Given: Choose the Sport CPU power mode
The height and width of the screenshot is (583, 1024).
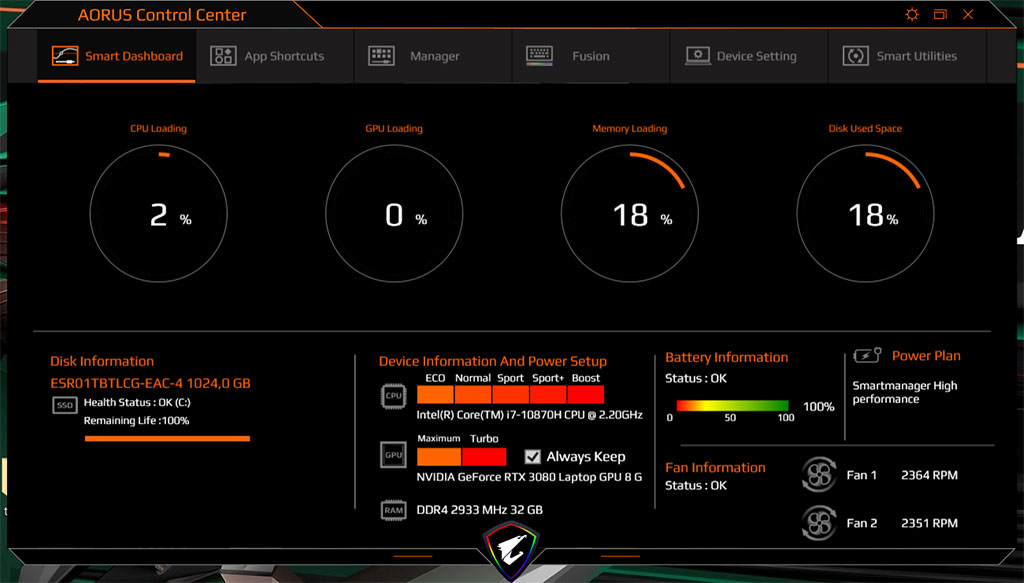Looking at the screenshot, I should coord(510,394).
